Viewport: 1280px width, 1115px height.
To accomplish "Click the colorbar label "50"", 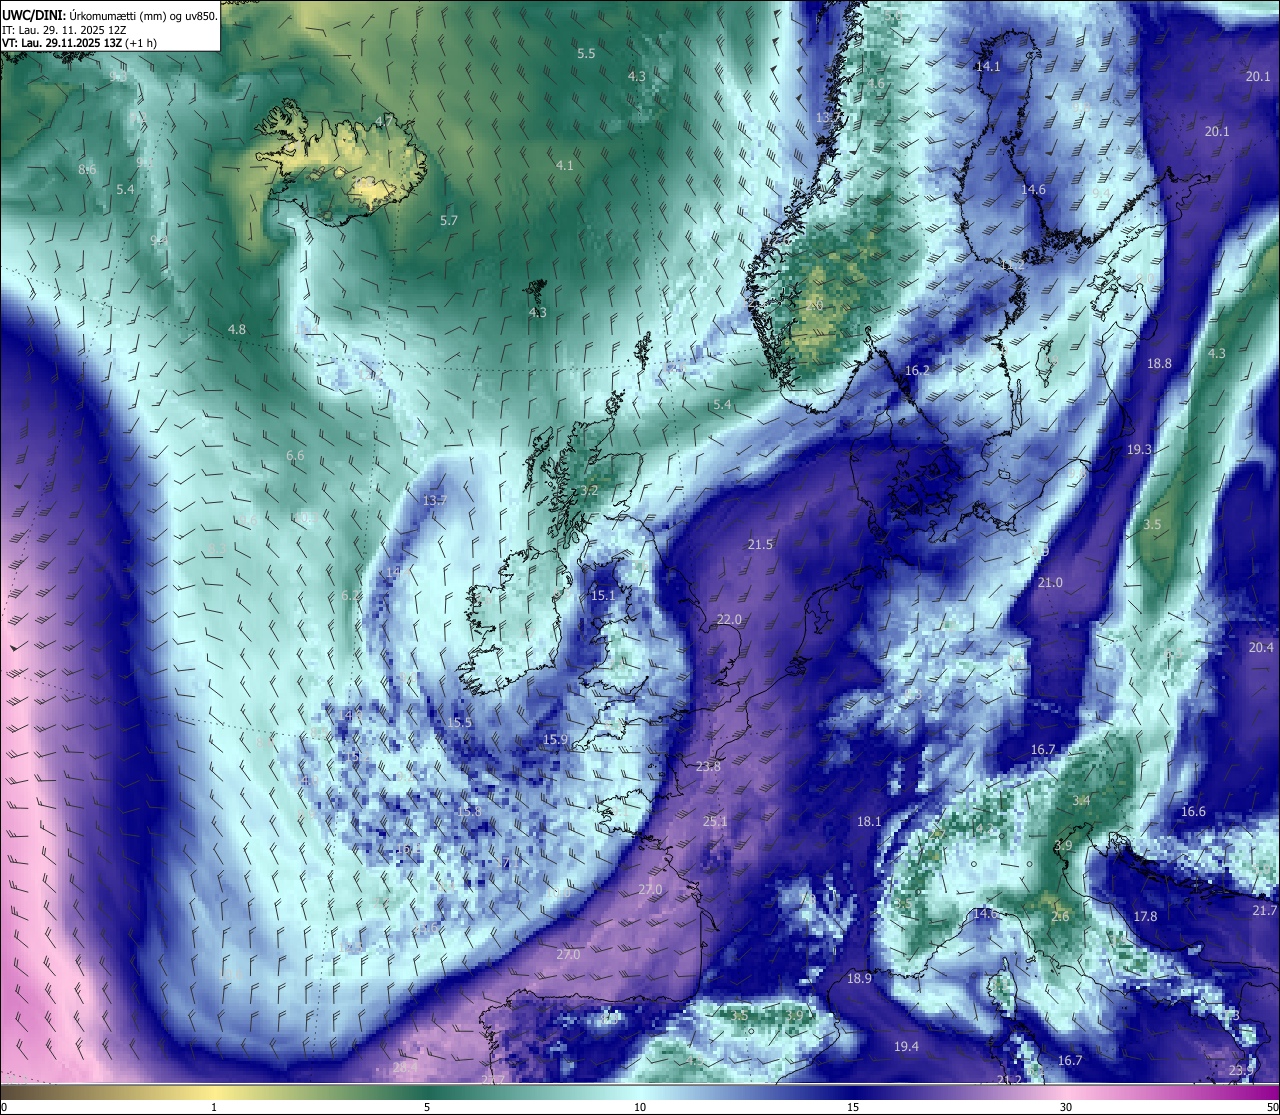I will [1272, 1106].
